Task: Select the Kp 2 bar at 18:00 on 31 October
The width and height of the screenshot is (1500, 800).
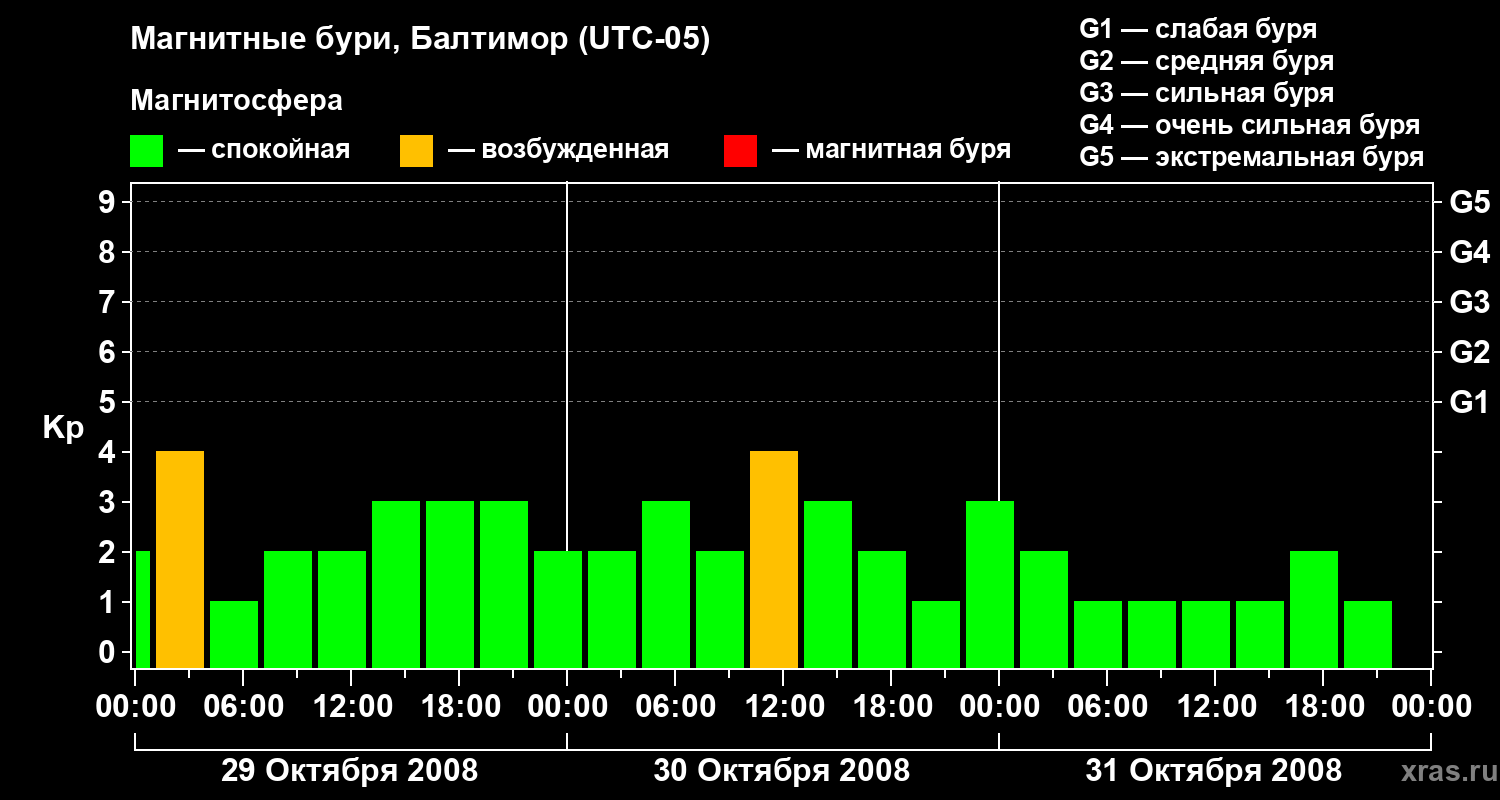Action: coord(1314,609)
